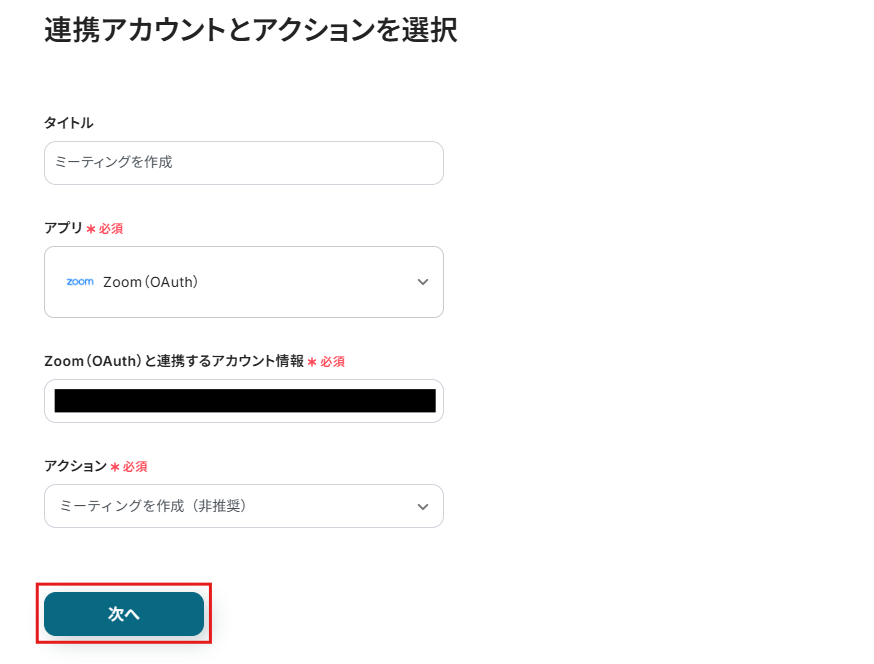Click the アクション field label
This screenshot has width=874, height=664.
pos(75,466)
